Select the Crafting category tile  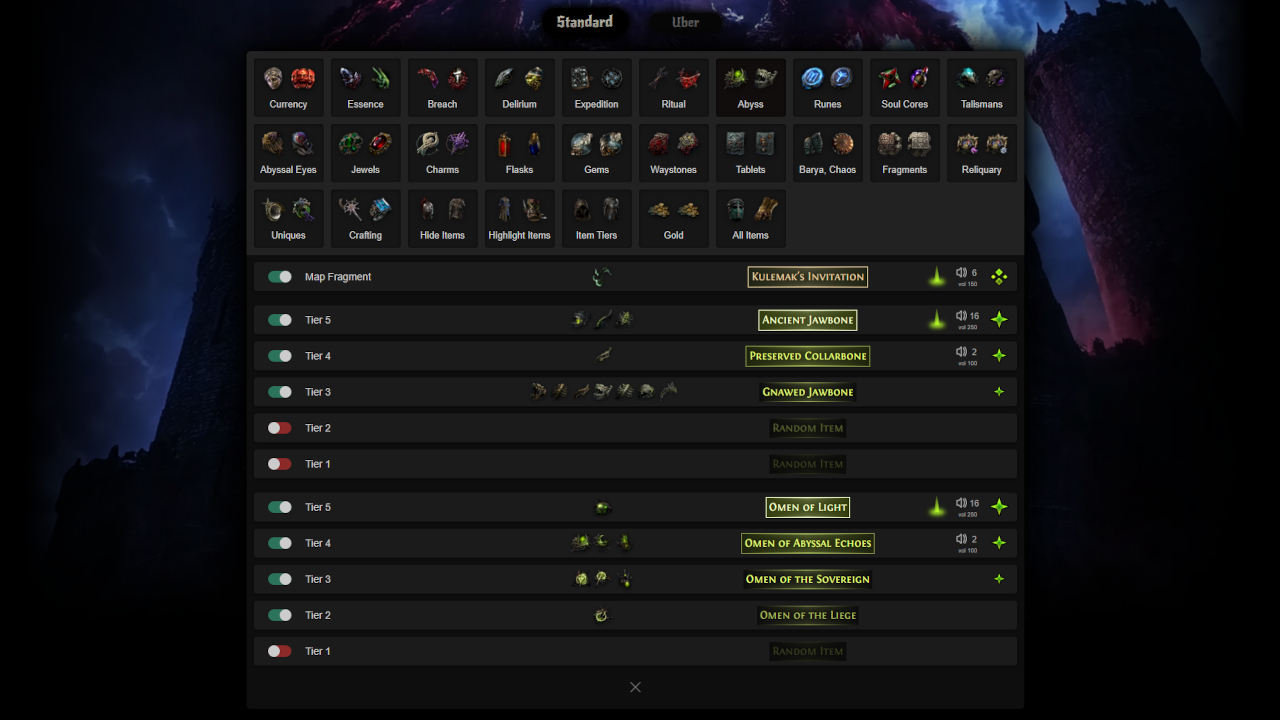tap(365, 219)
